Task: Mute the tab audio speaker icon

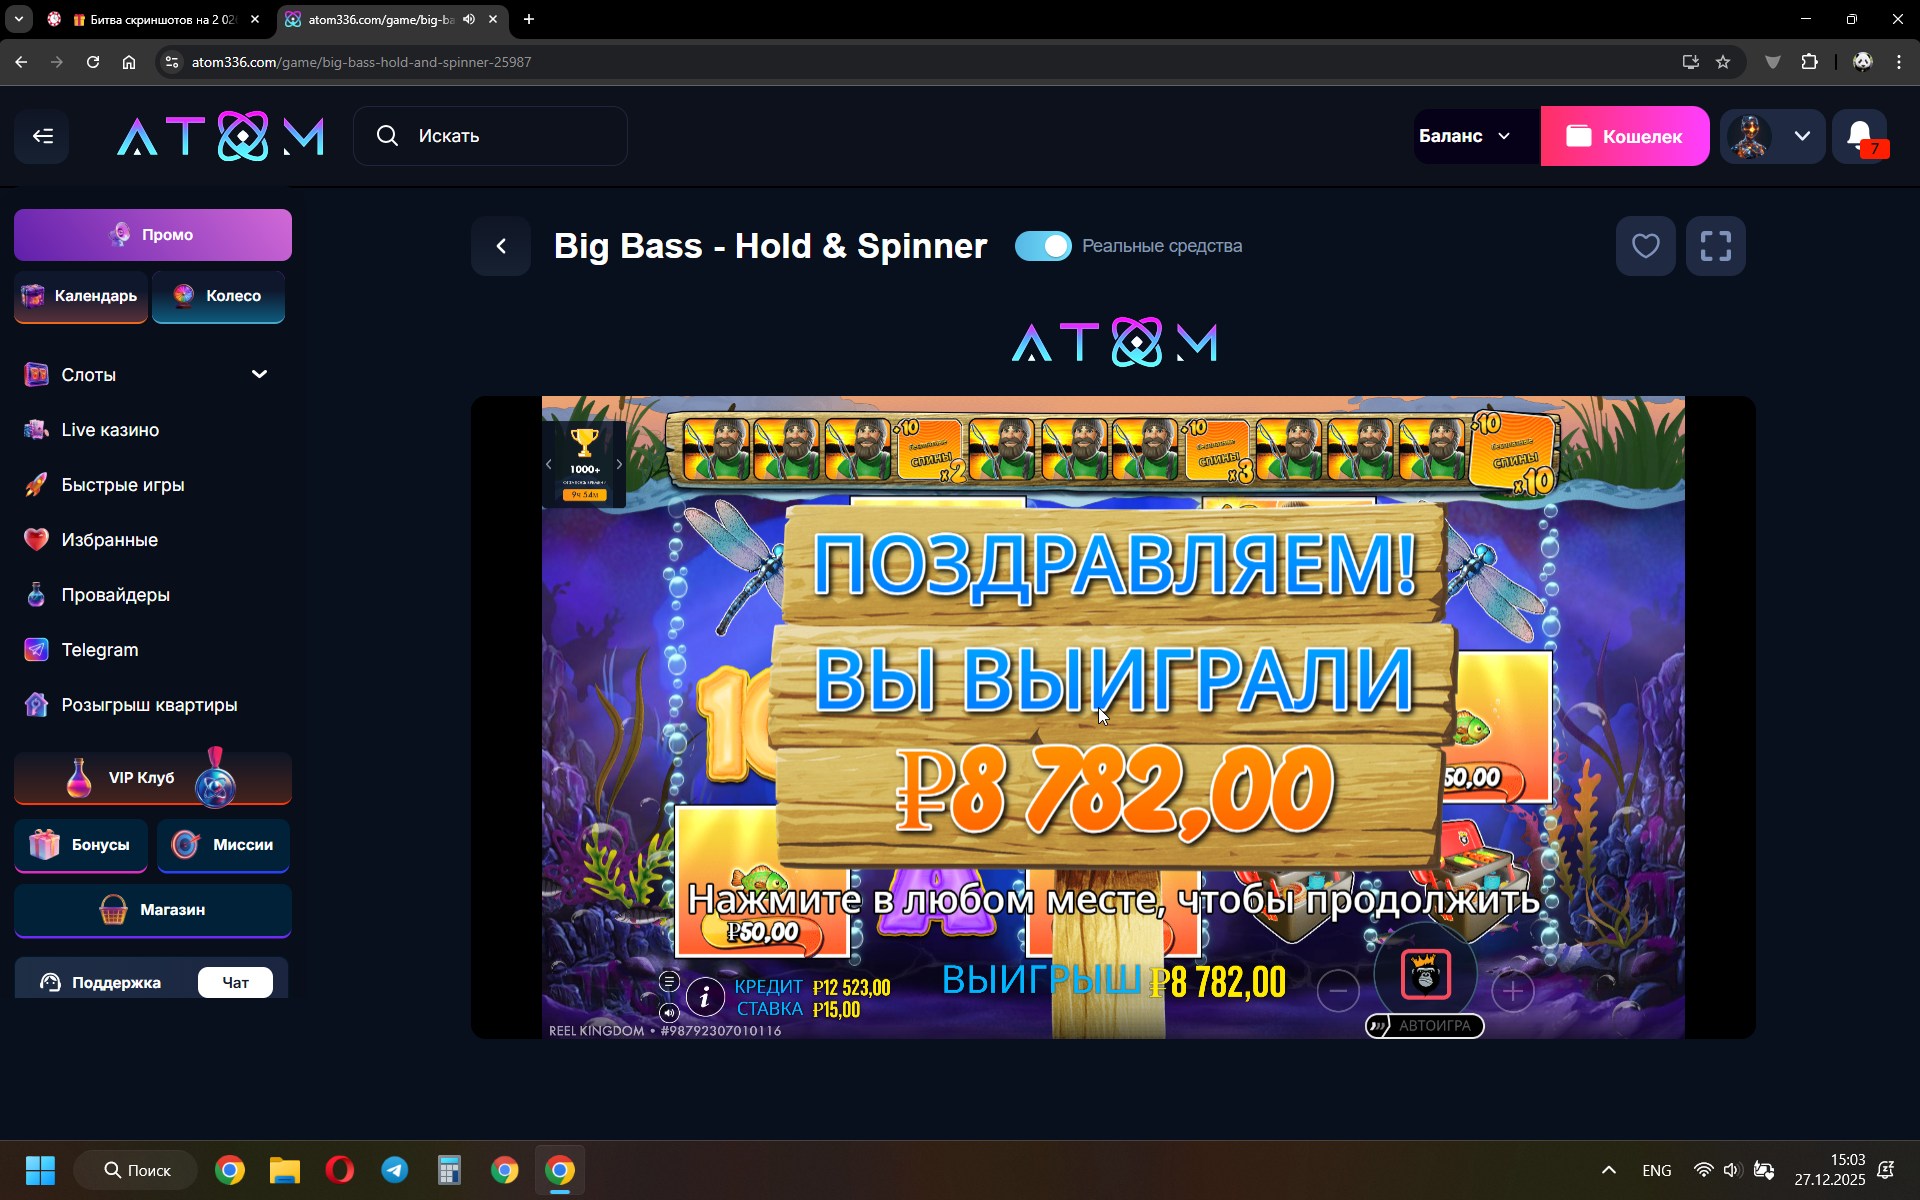Action: pyautogui.click(x=469, y=19)
